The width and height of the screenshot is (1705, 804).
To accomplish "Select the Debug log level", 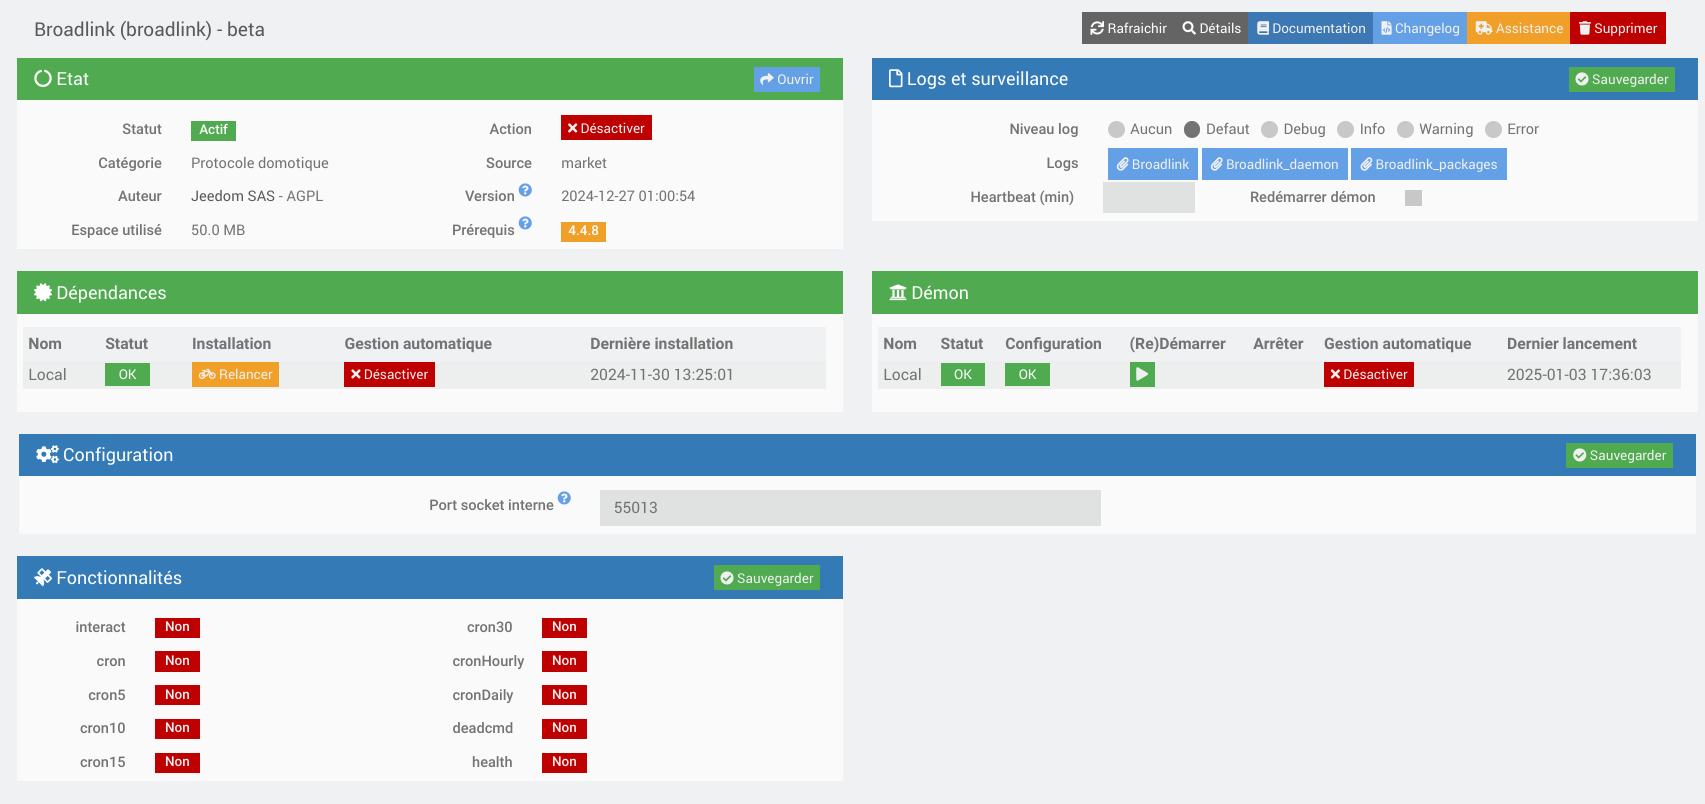I will [x=1269, y=129].
